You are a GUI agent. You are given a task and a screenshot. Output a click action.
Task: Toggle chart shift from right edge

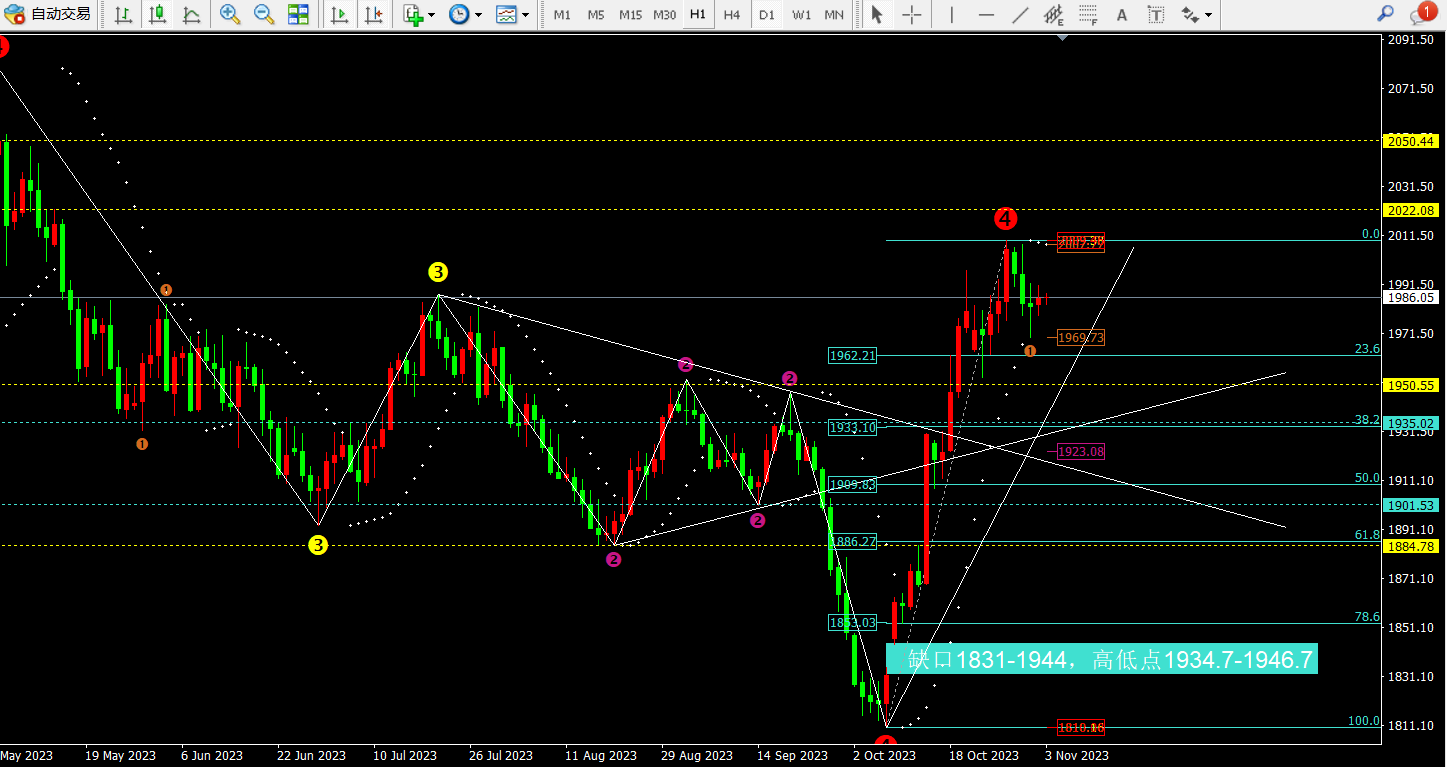tap(373, 14)
